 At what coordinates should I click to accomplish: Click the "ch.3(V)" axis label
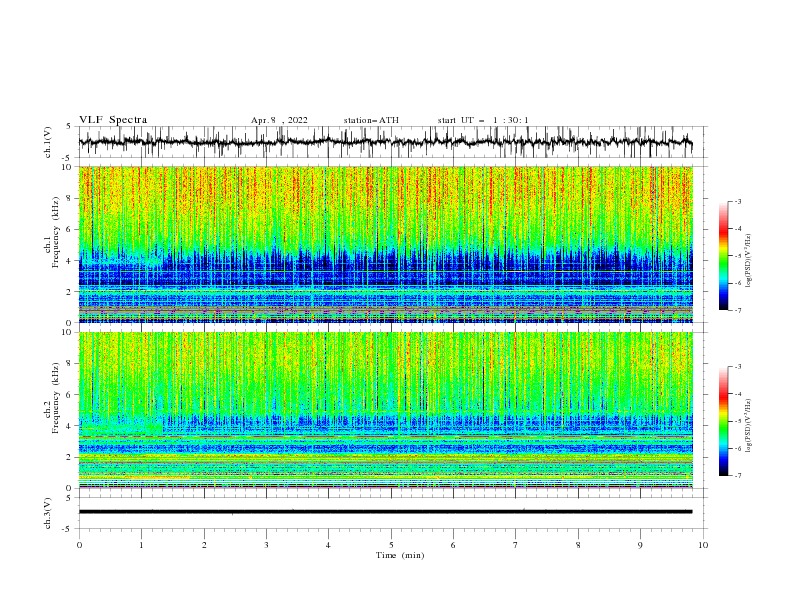[x=48, y=513]
